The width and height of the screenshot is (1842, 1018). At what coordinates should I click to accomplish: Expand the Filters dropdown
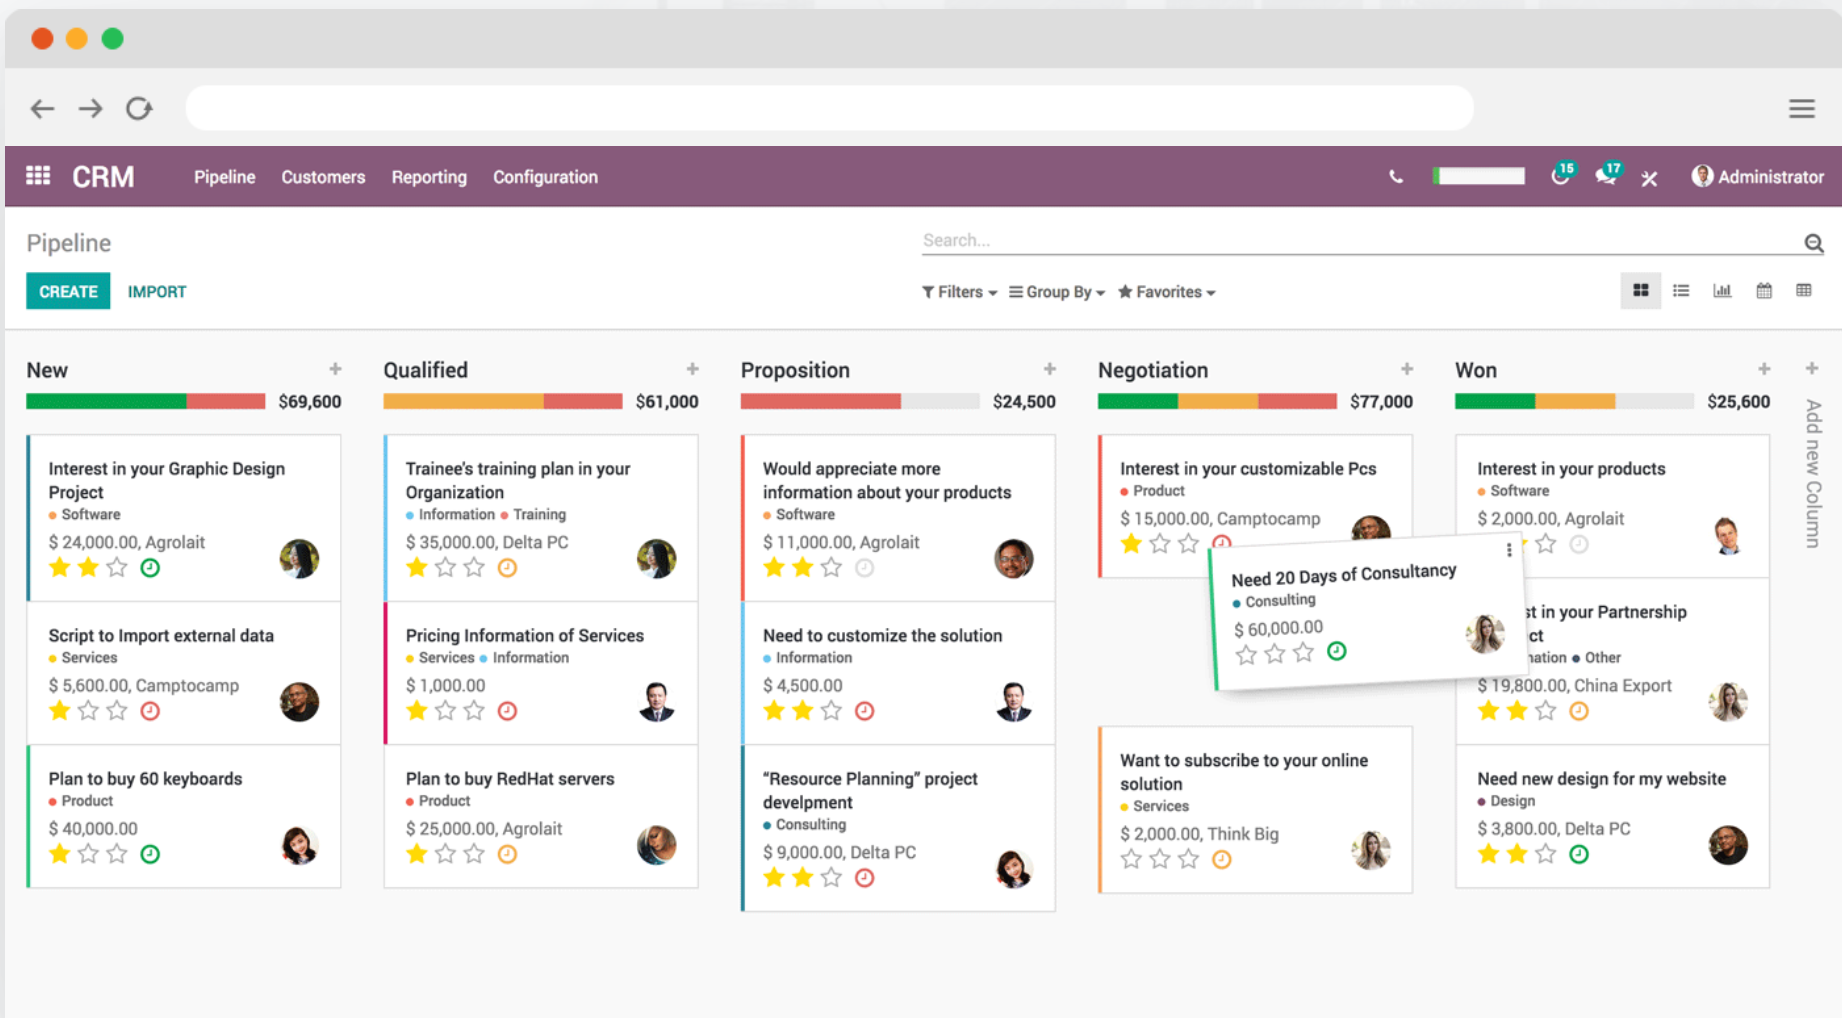[960, 292]
